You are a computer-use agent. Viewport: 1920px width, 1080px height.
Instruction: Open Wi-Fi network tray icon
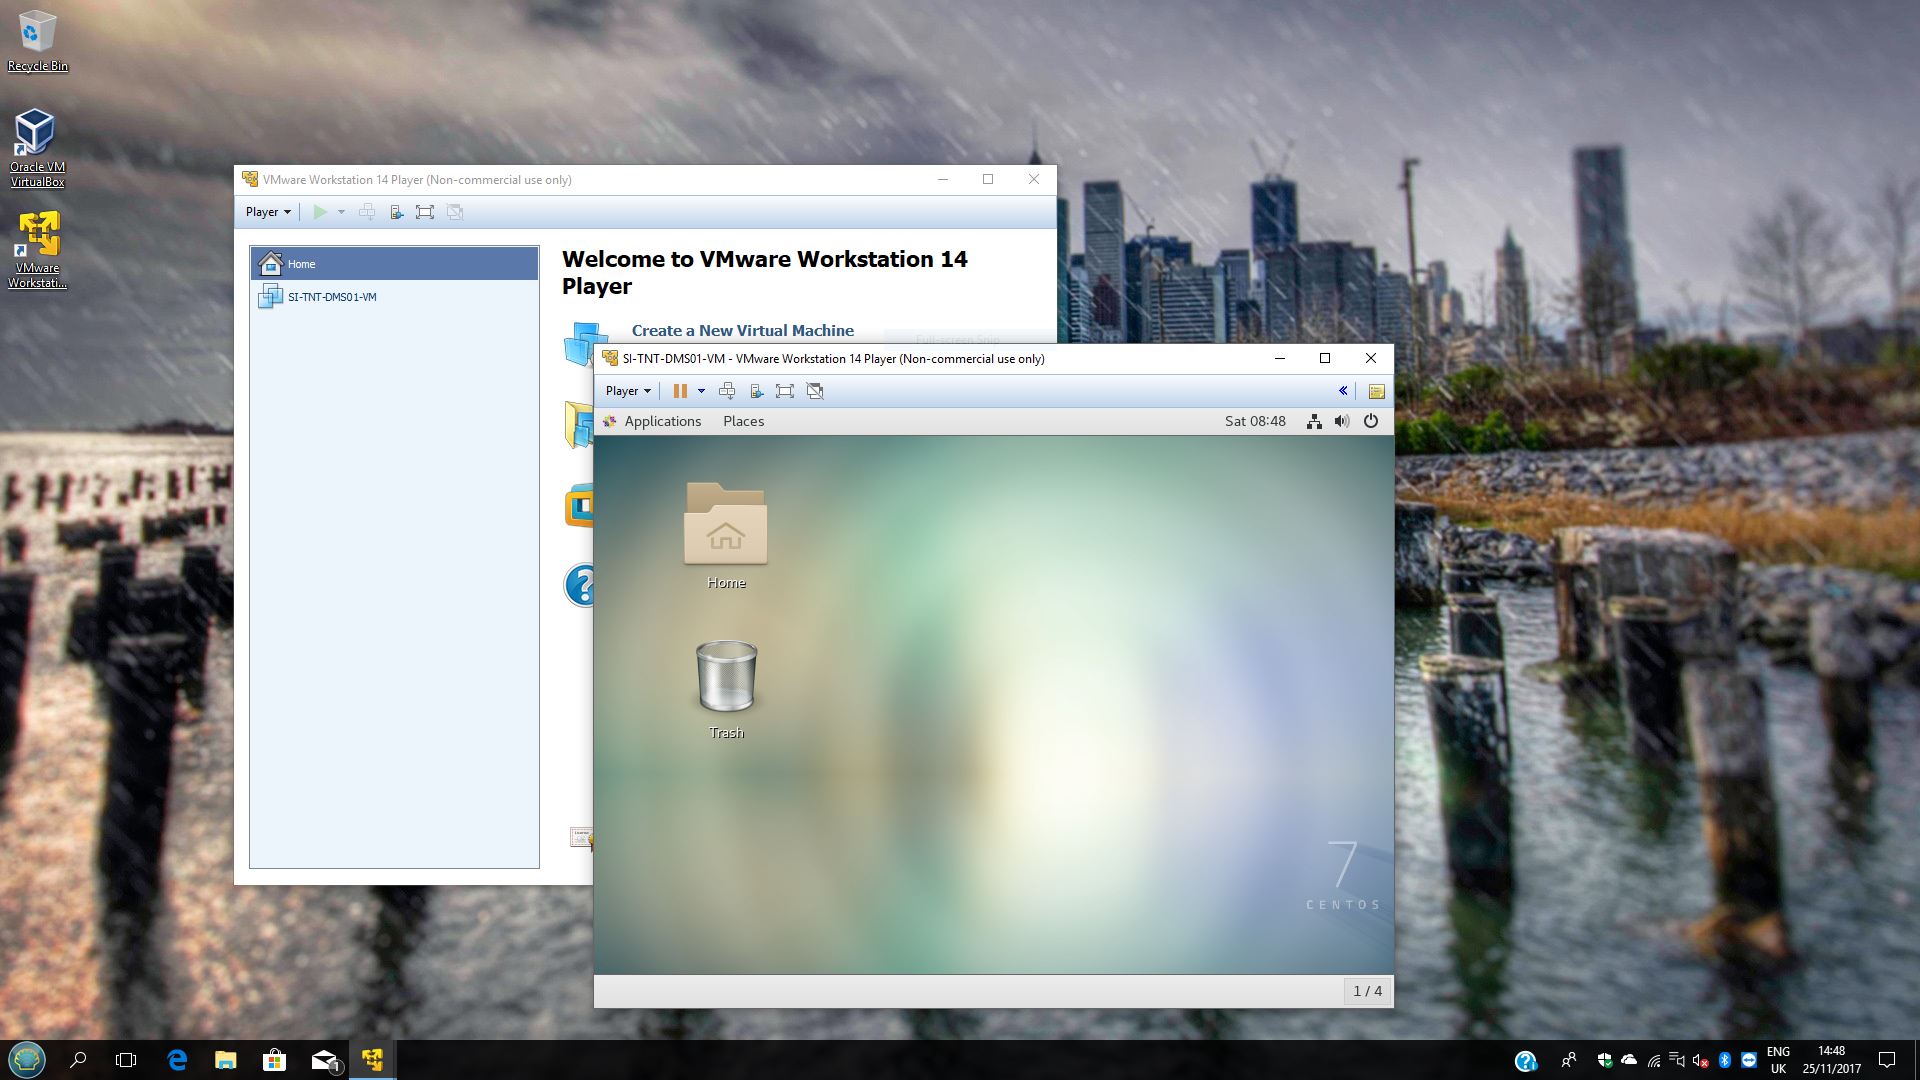pyautogui.click(x=1654, y=1060)
